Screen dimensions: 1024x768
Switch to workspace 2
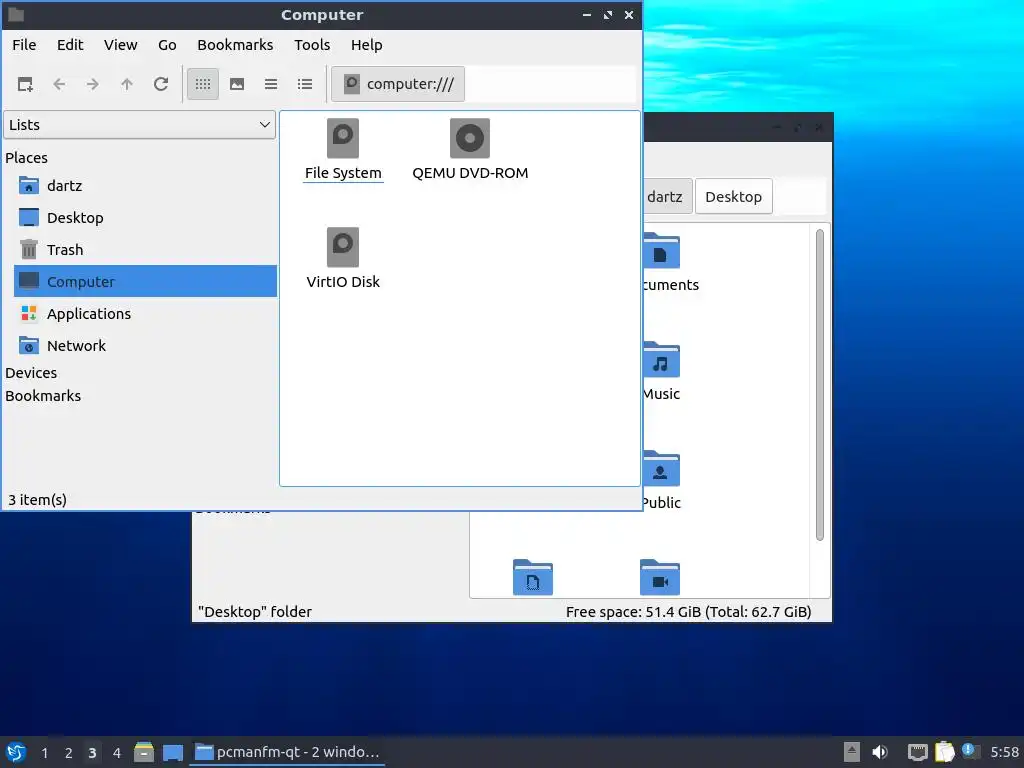(69, 753)
